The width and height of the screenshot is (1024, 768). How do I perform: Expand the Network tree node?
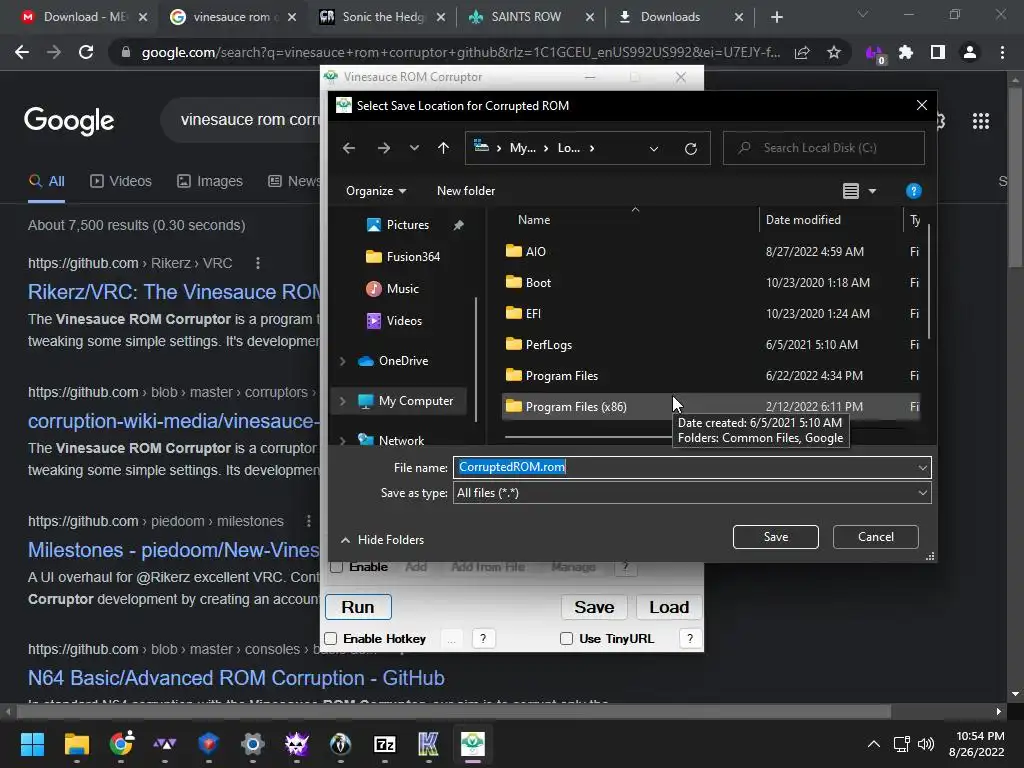[x=342, y=441]
